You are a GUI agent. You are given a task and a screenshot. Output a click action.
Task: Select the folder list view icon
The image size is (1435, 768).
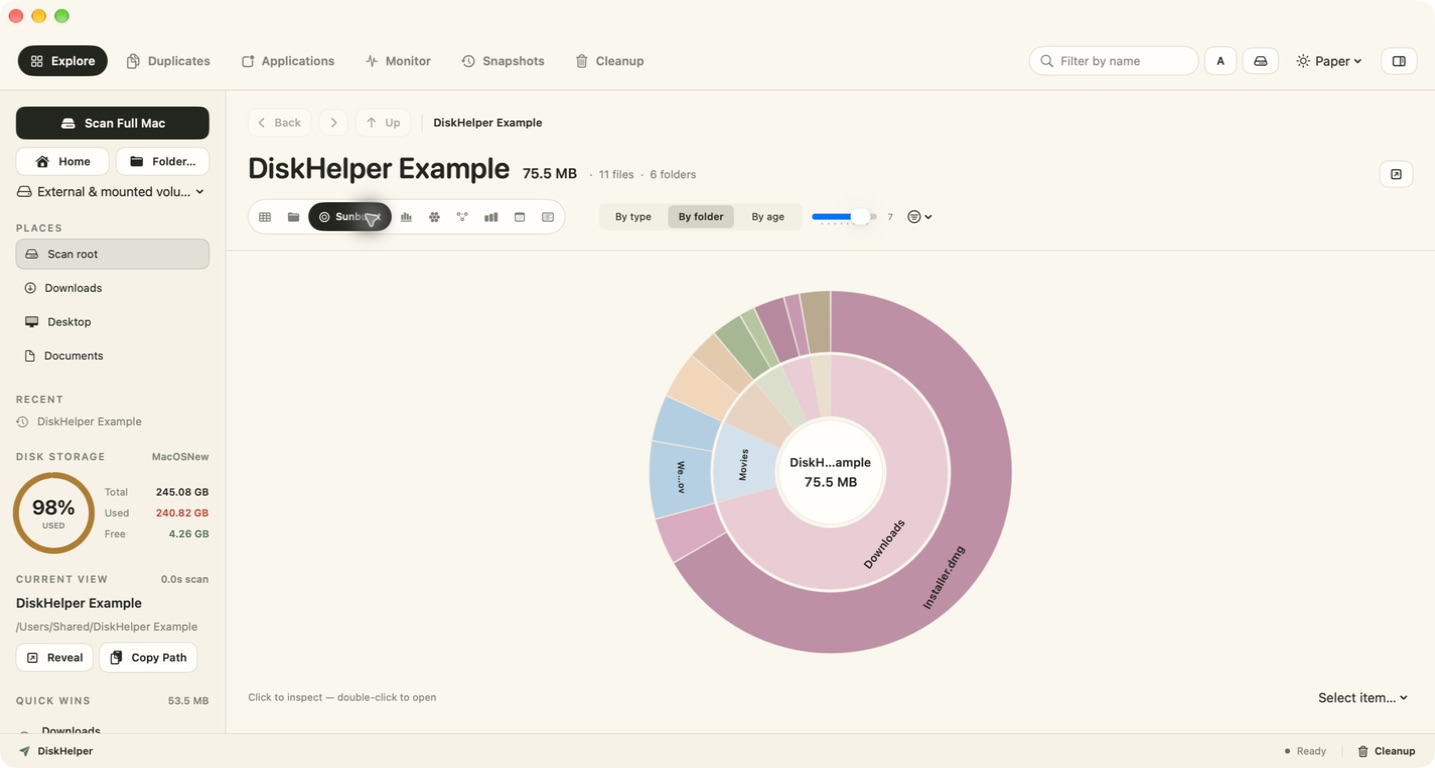coord(293,217)
